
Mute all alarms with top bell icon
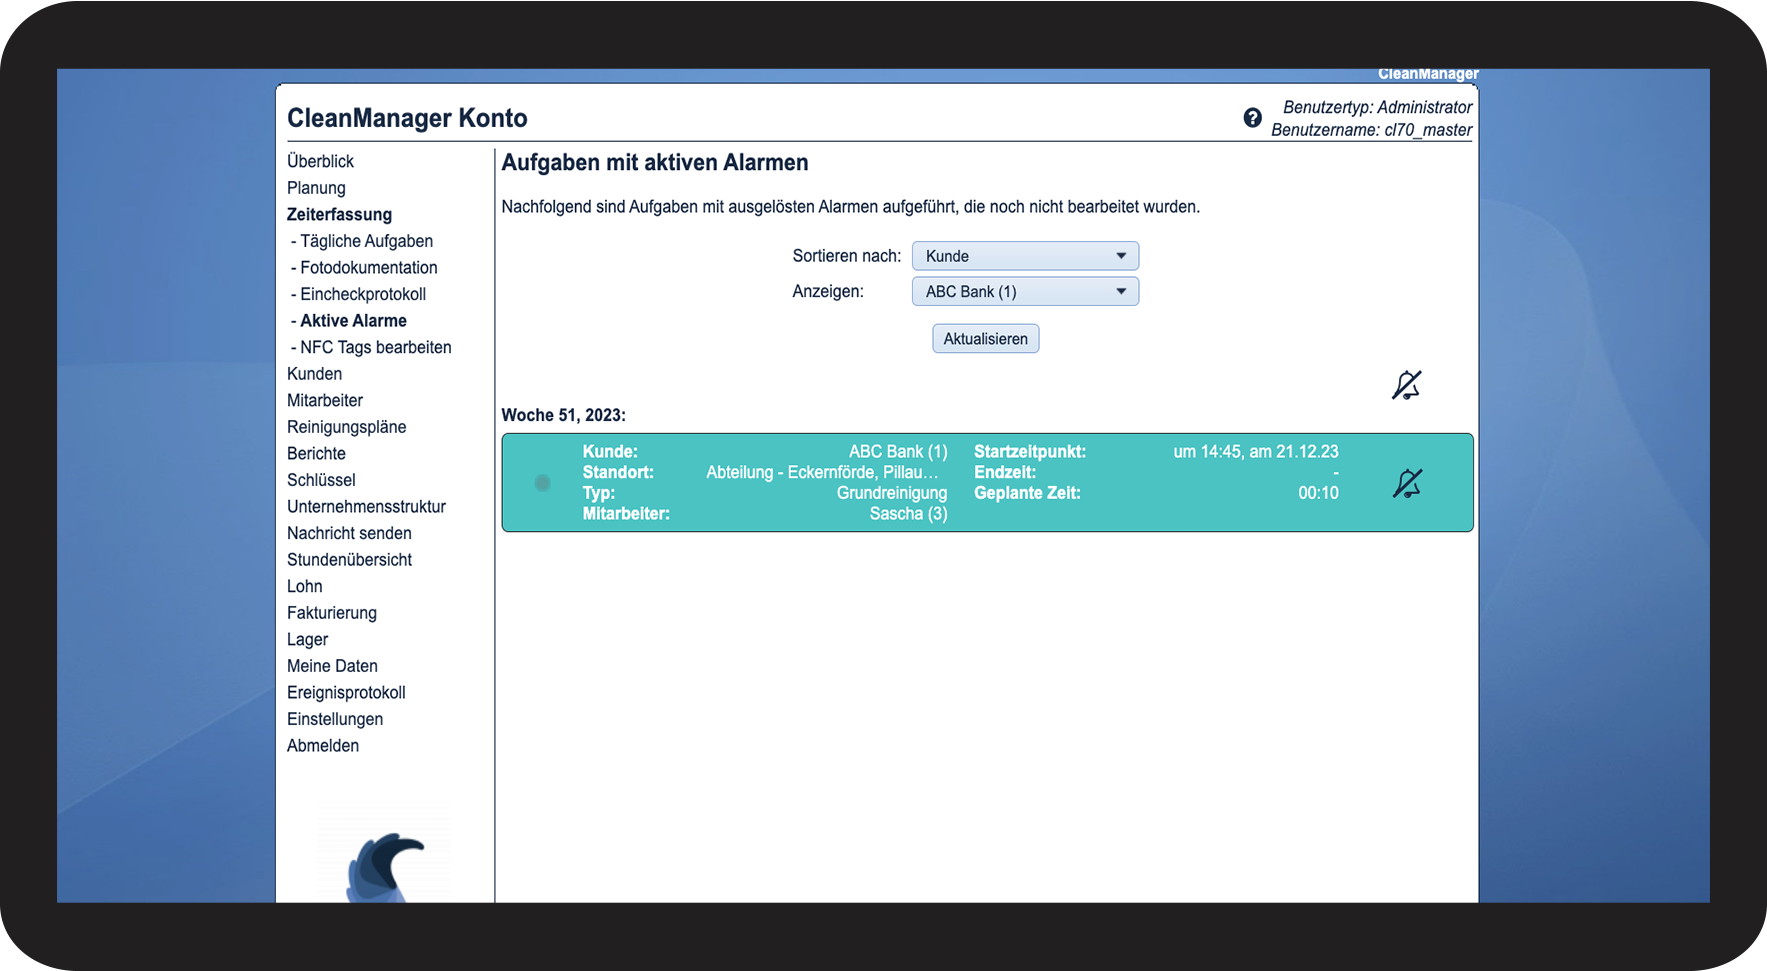(1406, 385)
